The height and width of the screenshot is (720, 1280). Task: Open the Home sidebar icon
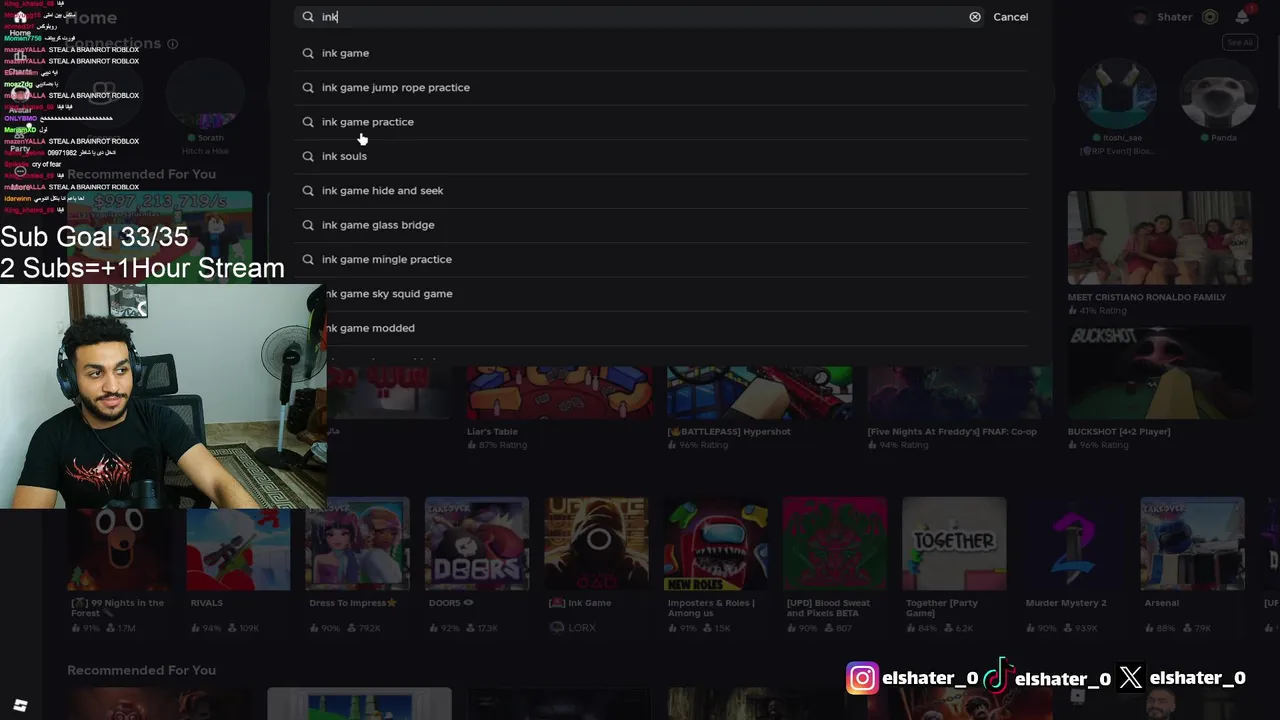[x=20, y=17]
